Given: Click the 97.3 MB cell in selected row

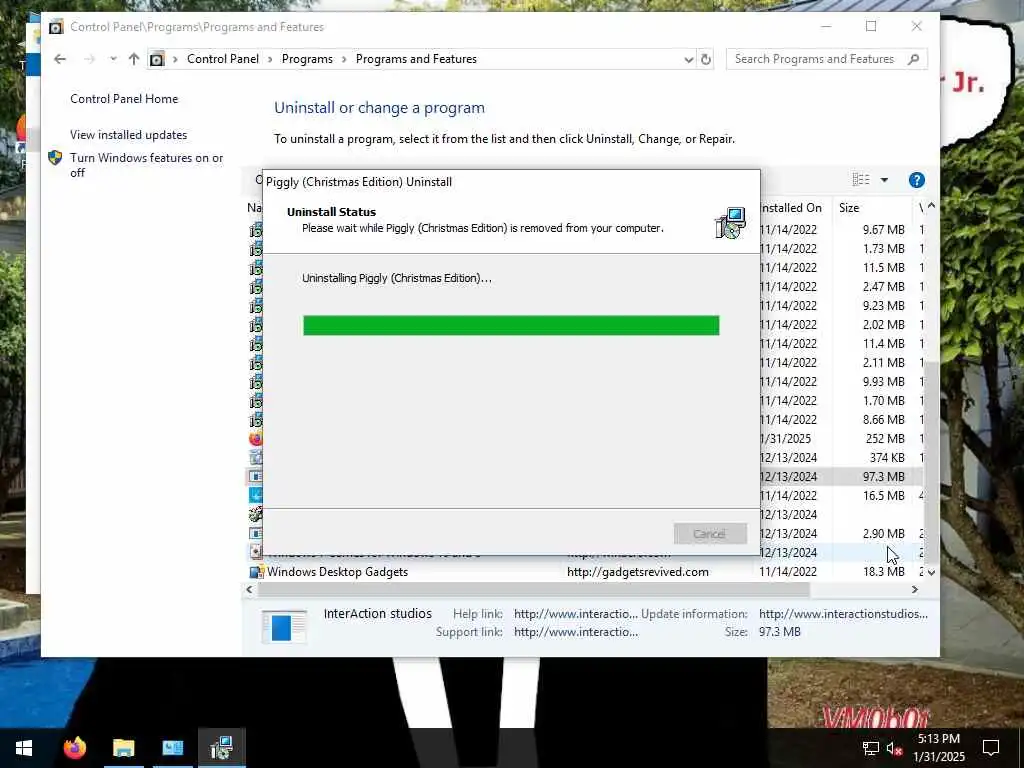Looking at the screenshot, I should (x=883, y=477).
